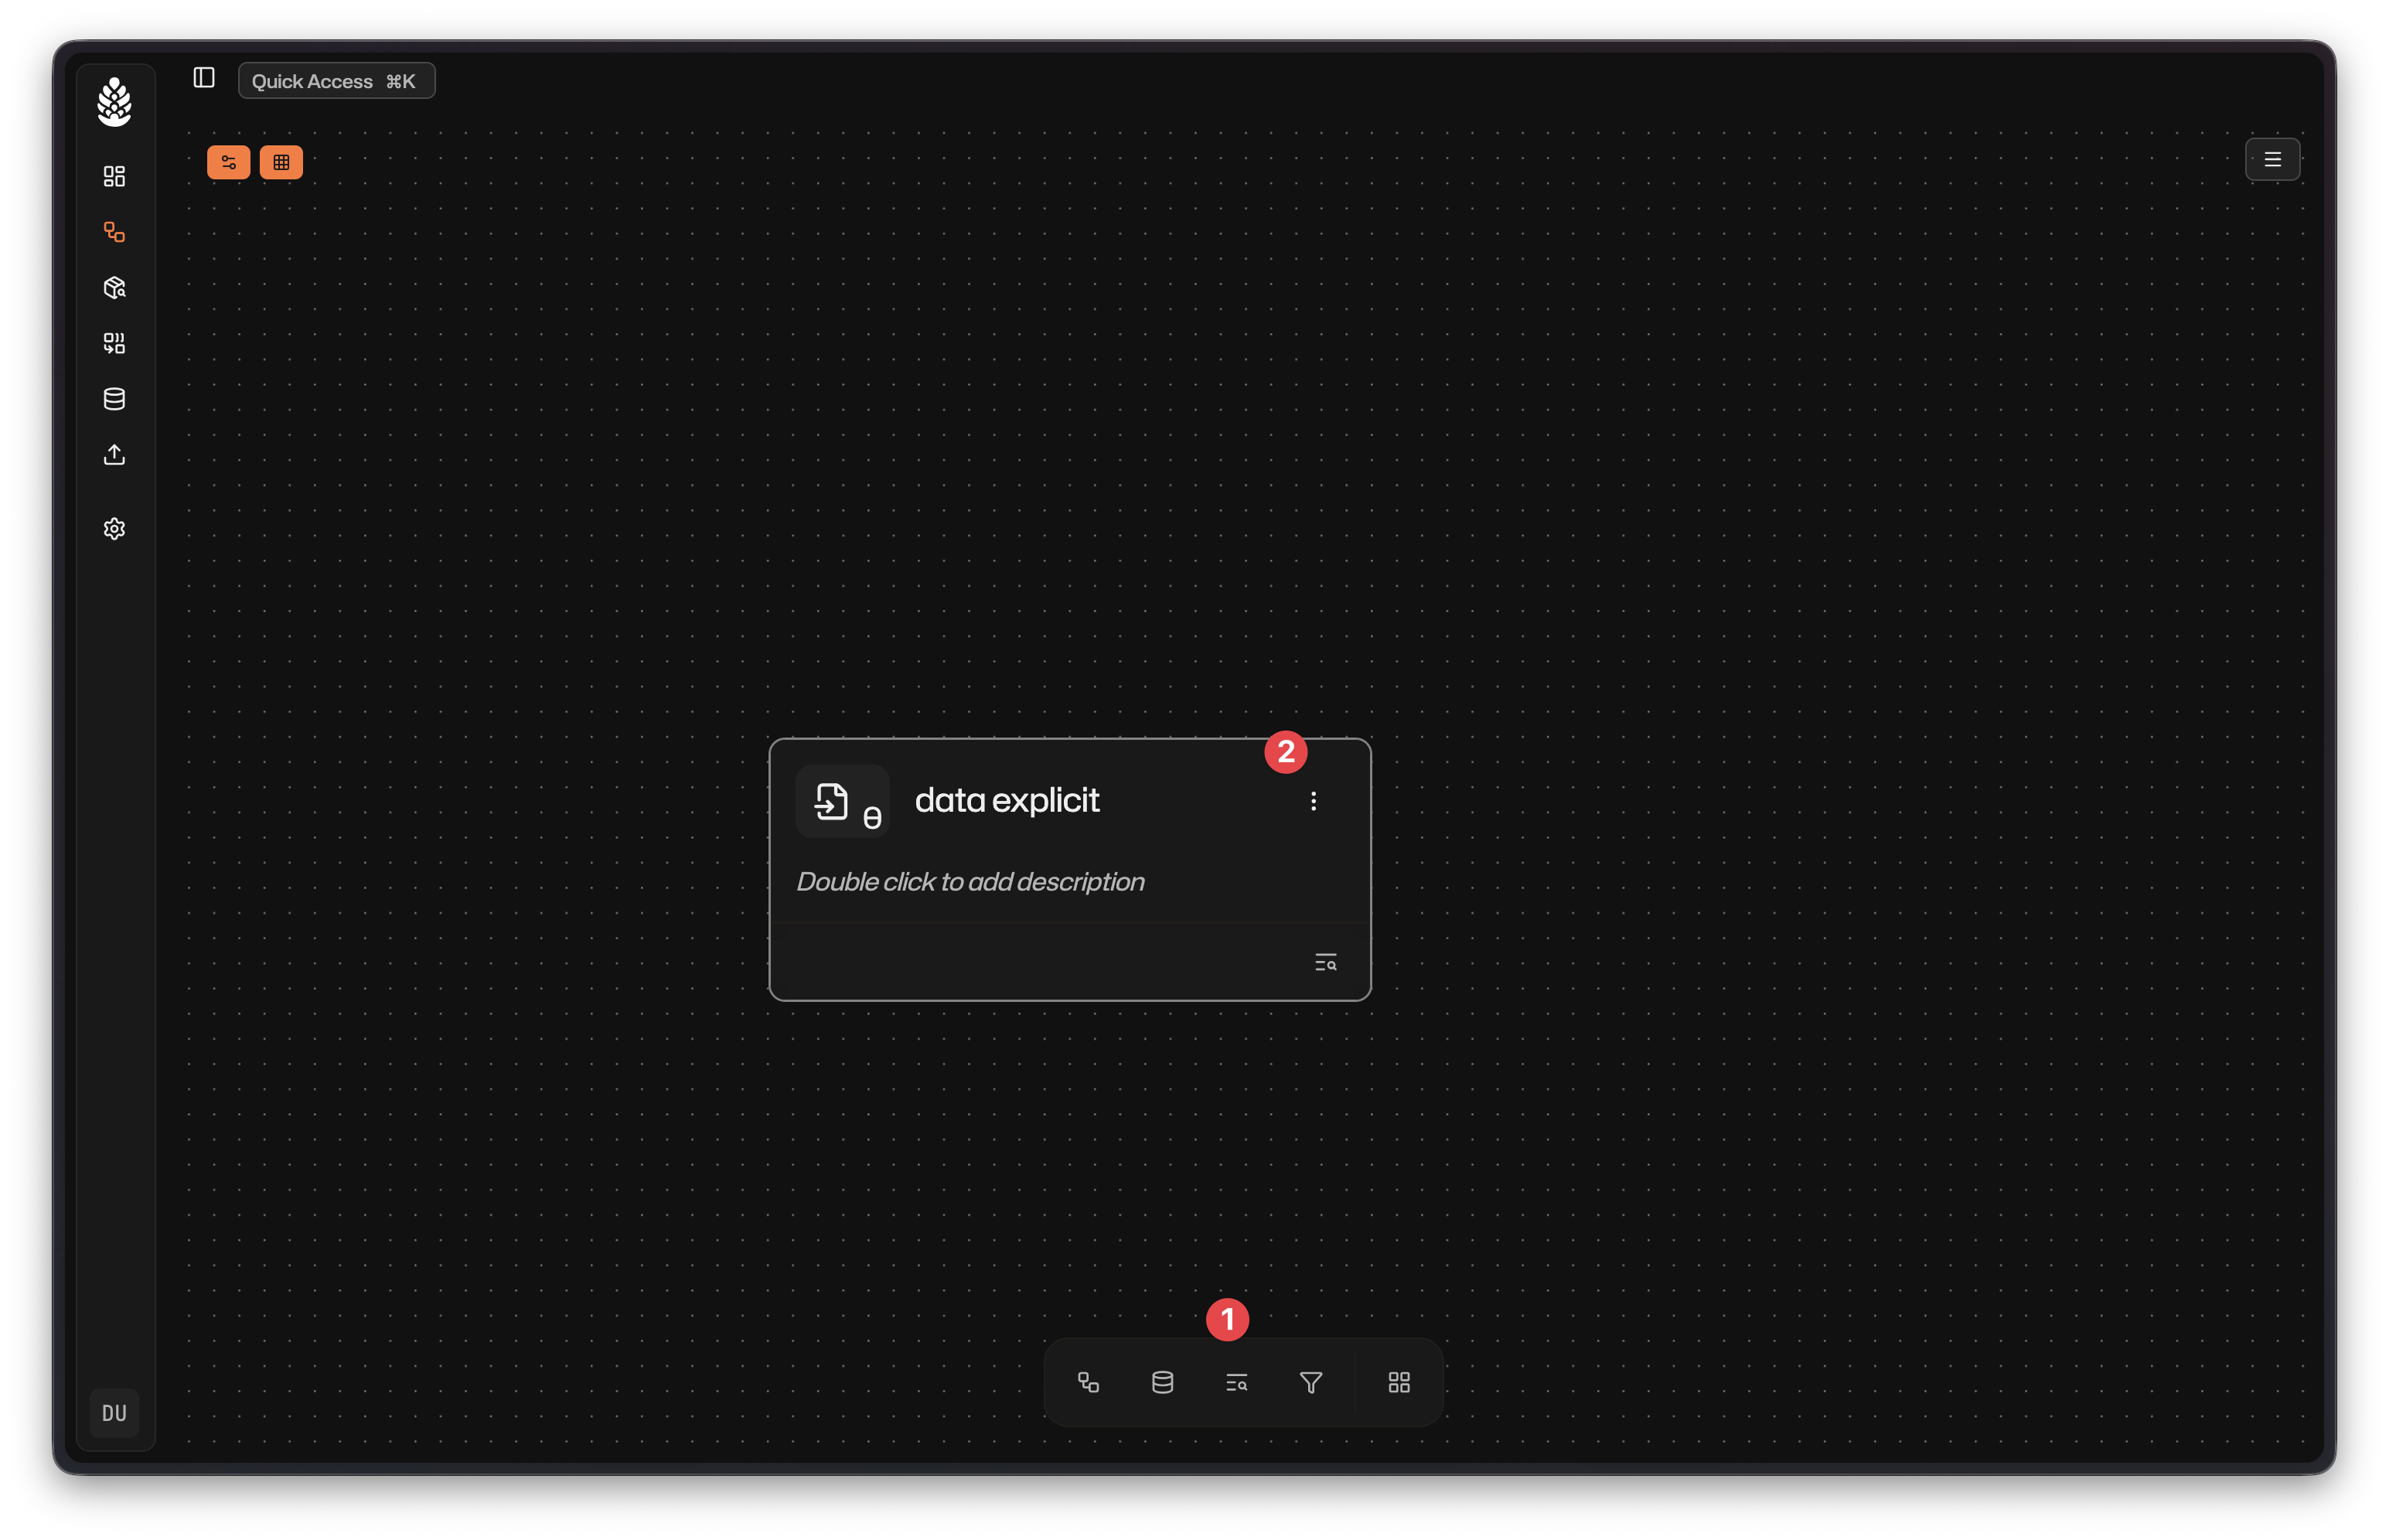Click the app logo at sidebar top
Image resolution: width=2389 pixels, height=1540 pixels.
click(x=114, y=101)
